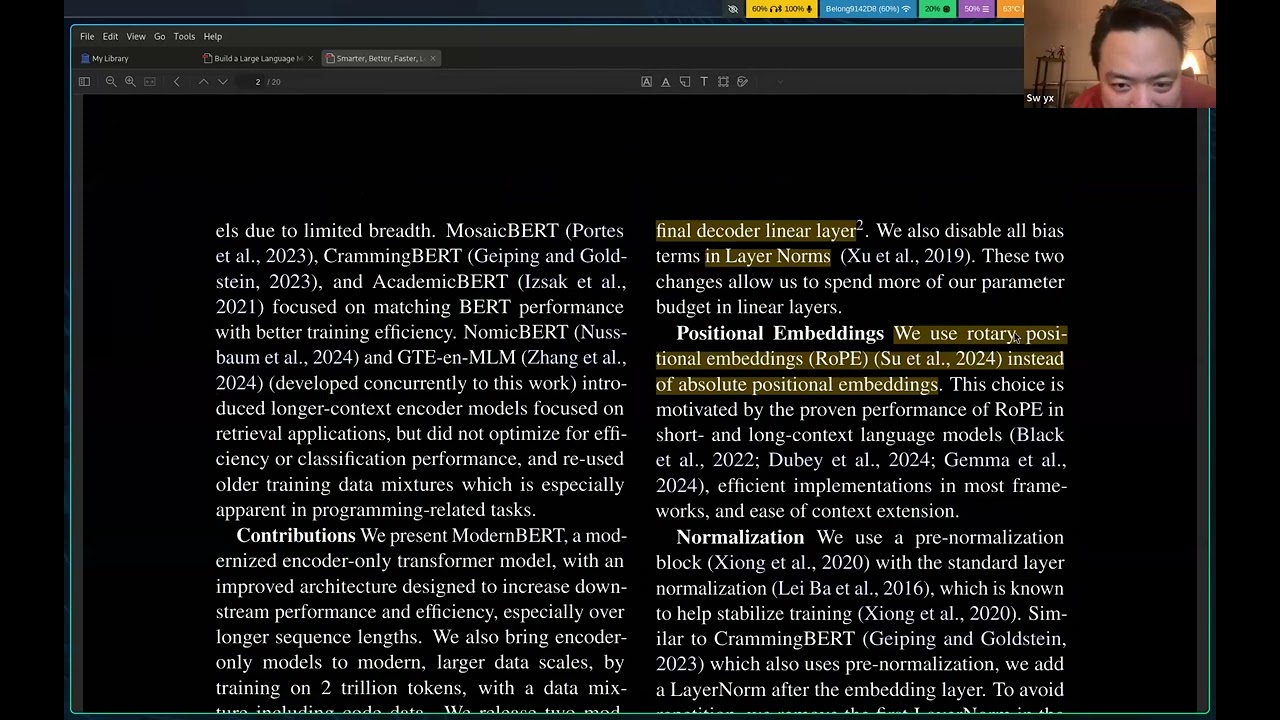Click the 20% CPU usage module

(x=937, y=9)
